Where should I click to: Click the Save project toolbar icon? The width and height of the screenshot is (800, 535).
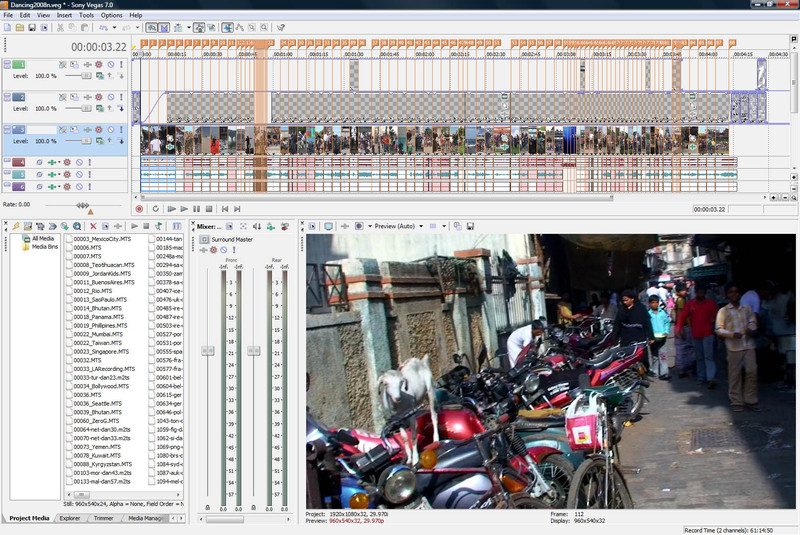[x=33, y=27]
